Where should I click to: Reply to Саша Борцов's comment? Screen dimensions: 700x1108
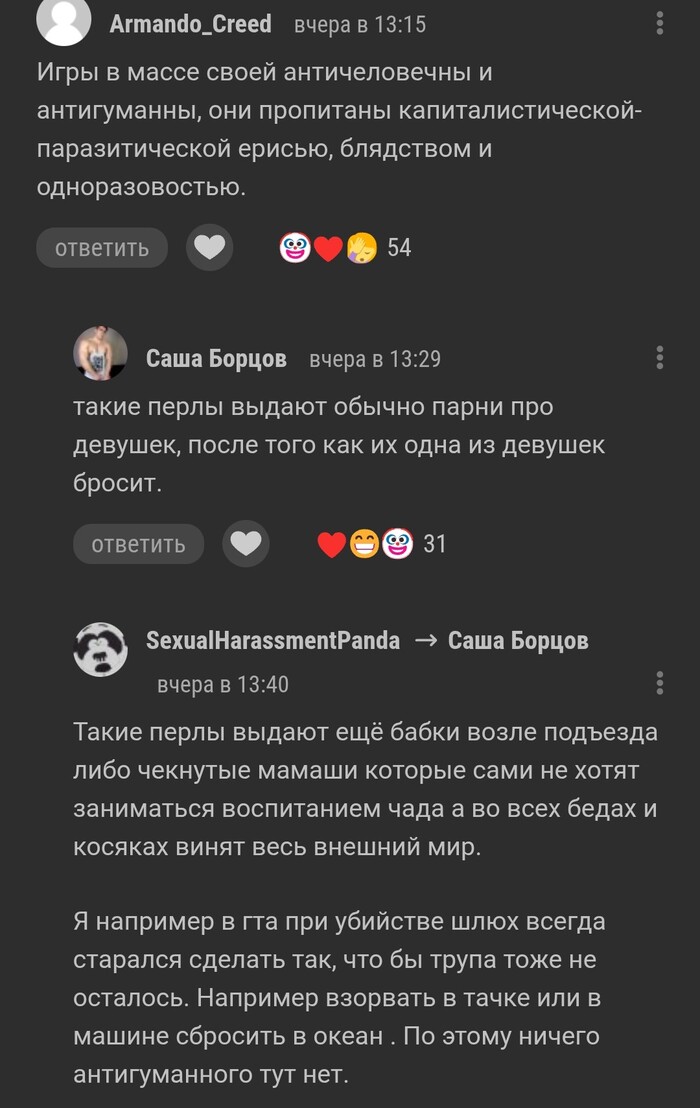click(138, 544)
